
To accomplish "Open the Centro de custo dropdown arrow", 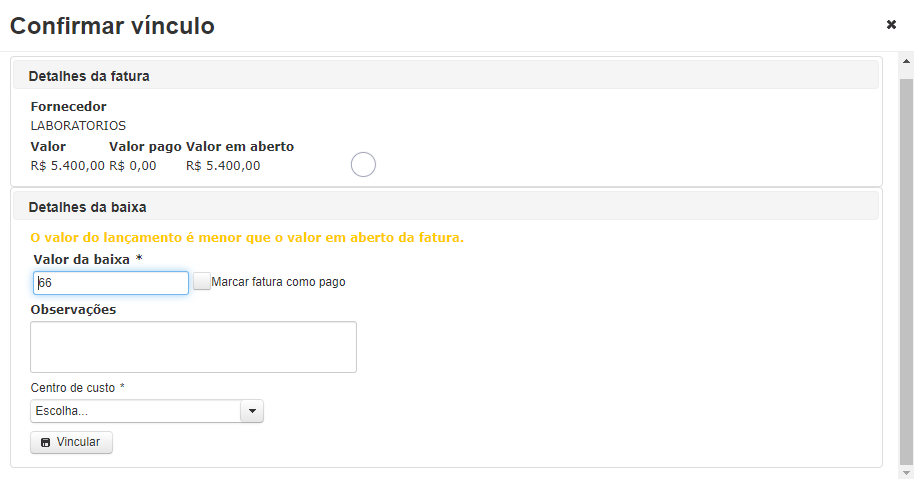I will [x=252, y=411].
